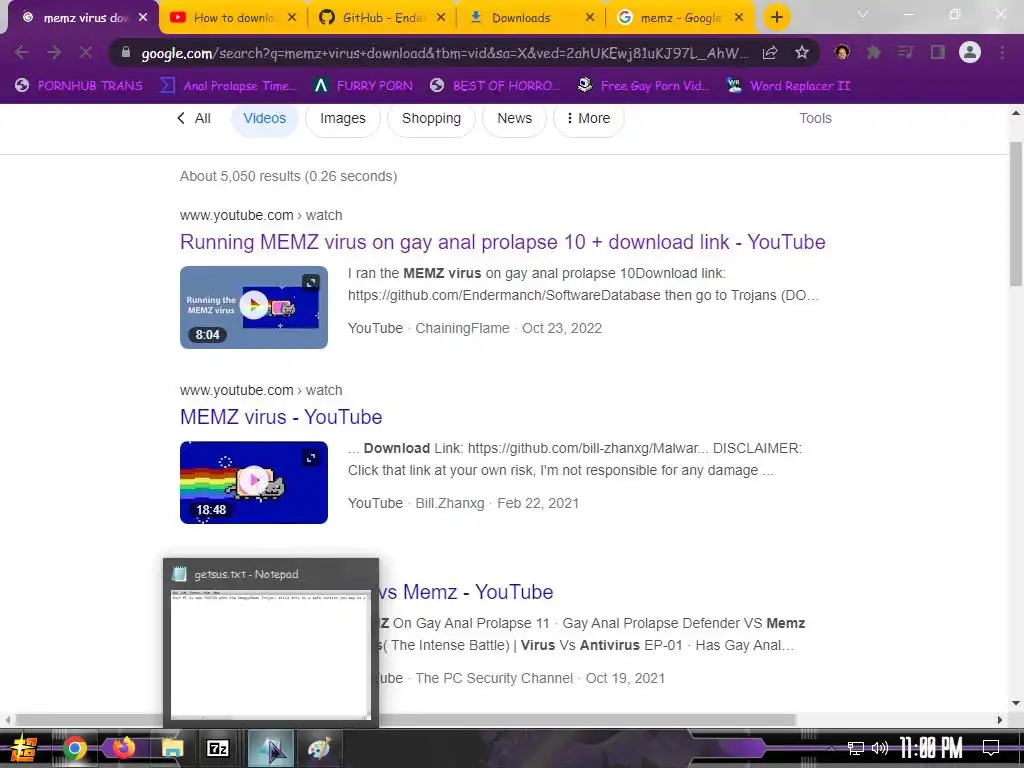
Task: Select the Images filter chip
Action: (x=343, y=118)
